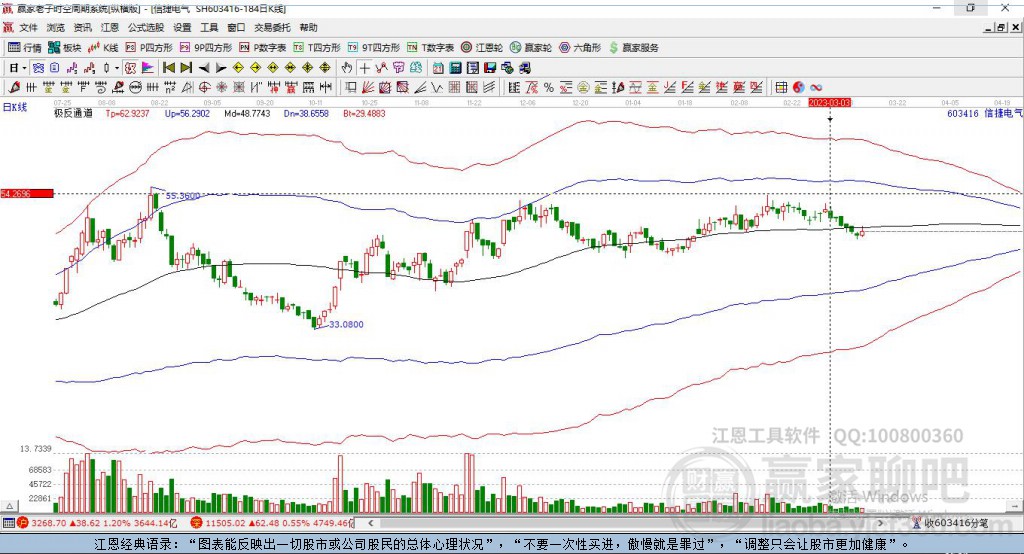Viewport: 1024px width, 554px height.
Task: Click the 3268.70 Shanghai index status
Action: point(97,523)
